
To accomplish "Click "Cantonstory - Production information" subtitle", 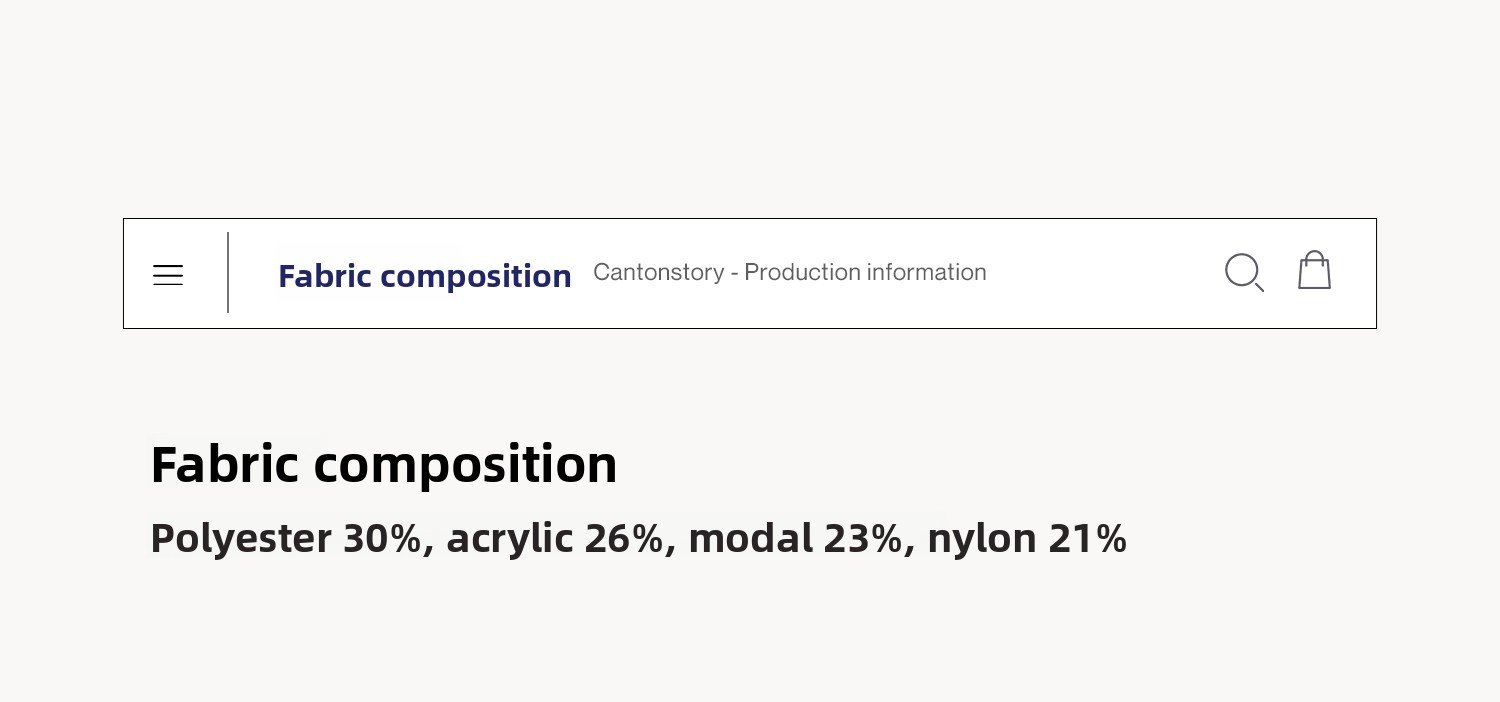I will (789, 272).
